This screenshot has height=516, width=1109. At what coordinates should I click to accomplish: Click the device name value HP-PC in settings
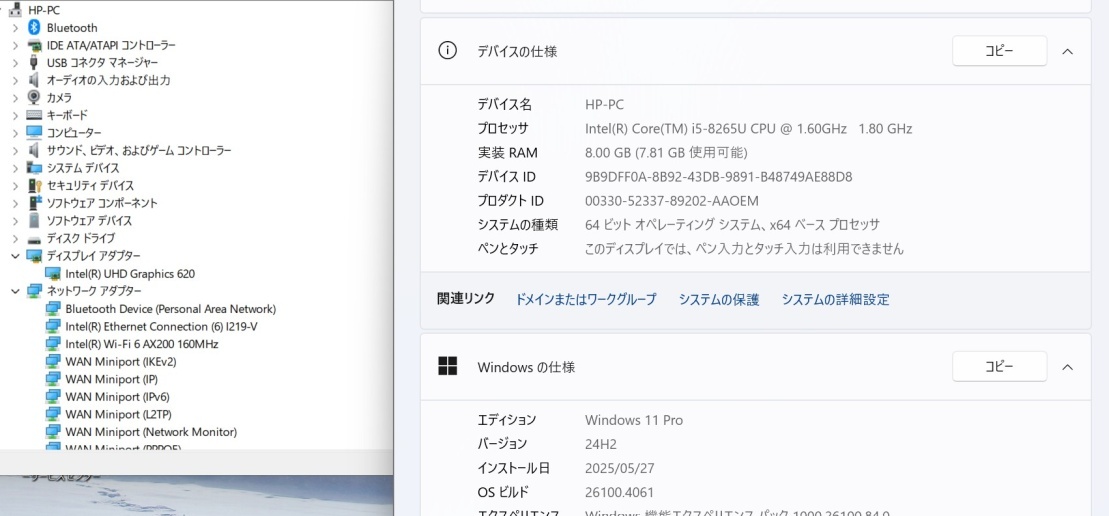[x=604, y=105]
